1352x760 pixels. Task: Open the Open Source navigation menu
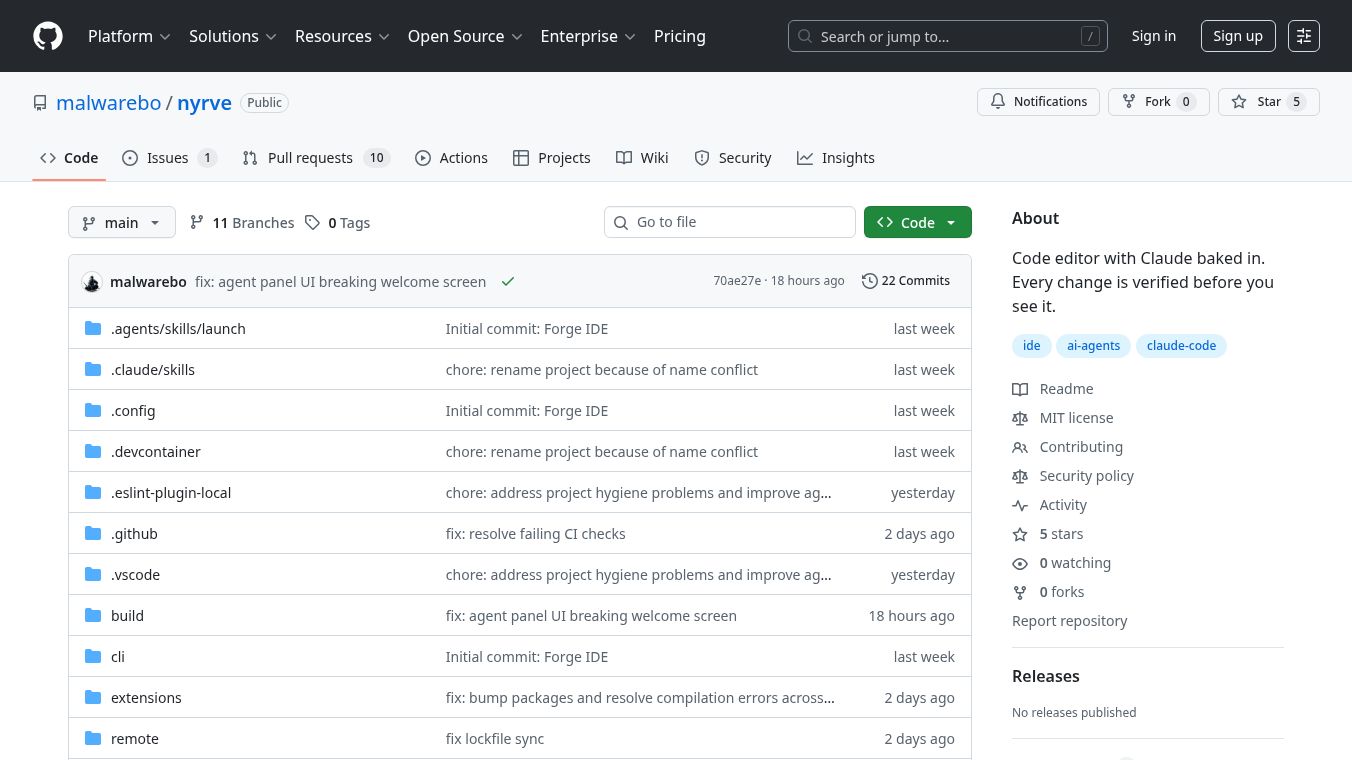coord(464,36)
